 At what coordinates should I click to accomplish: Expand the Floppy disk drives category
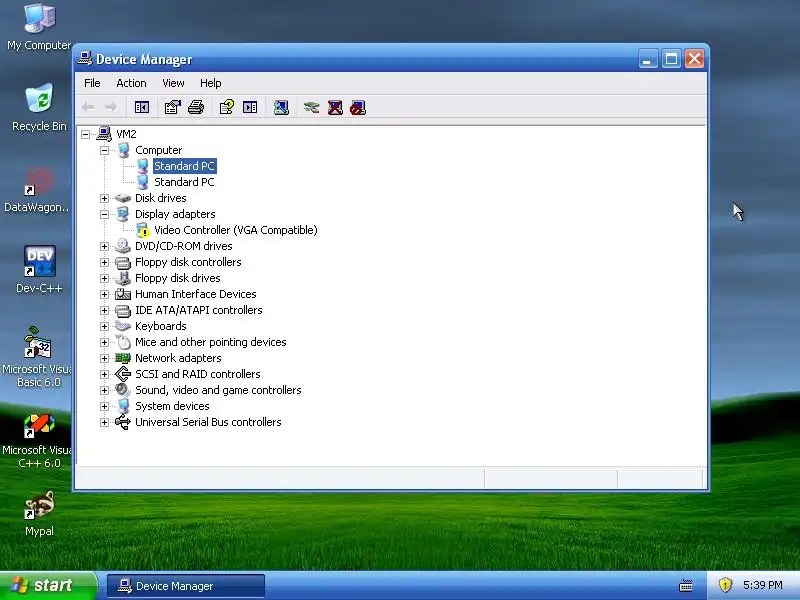tap(105, 278)
